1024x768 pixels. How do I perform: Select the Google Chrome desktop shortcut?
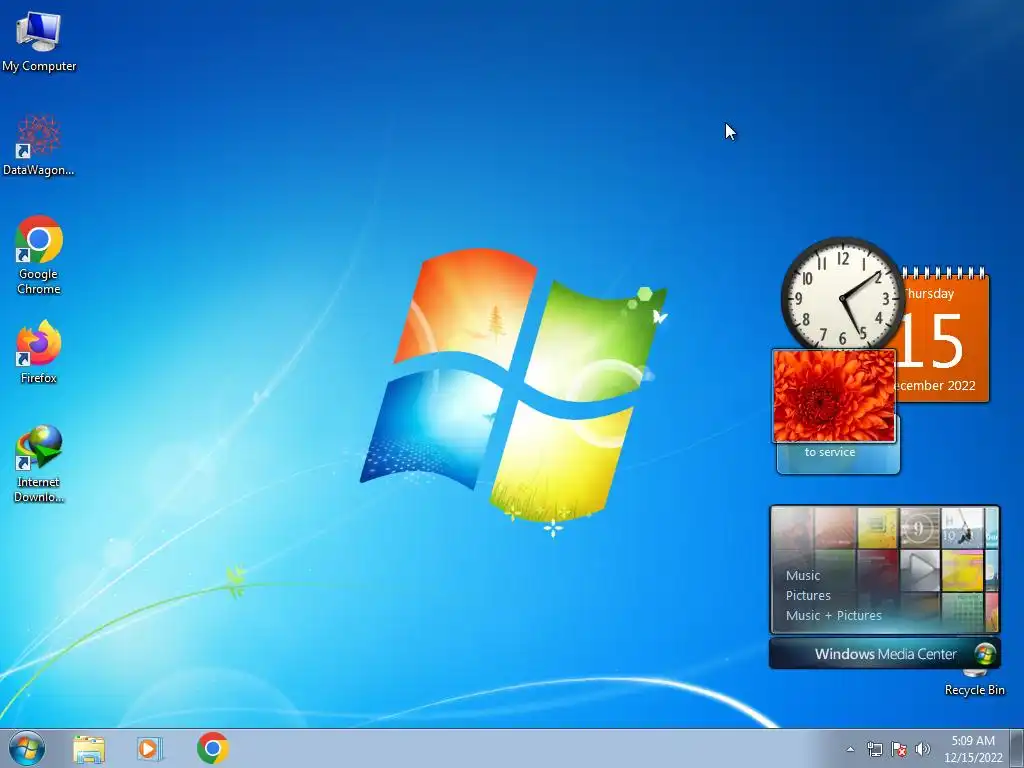[x=39, y=255]
